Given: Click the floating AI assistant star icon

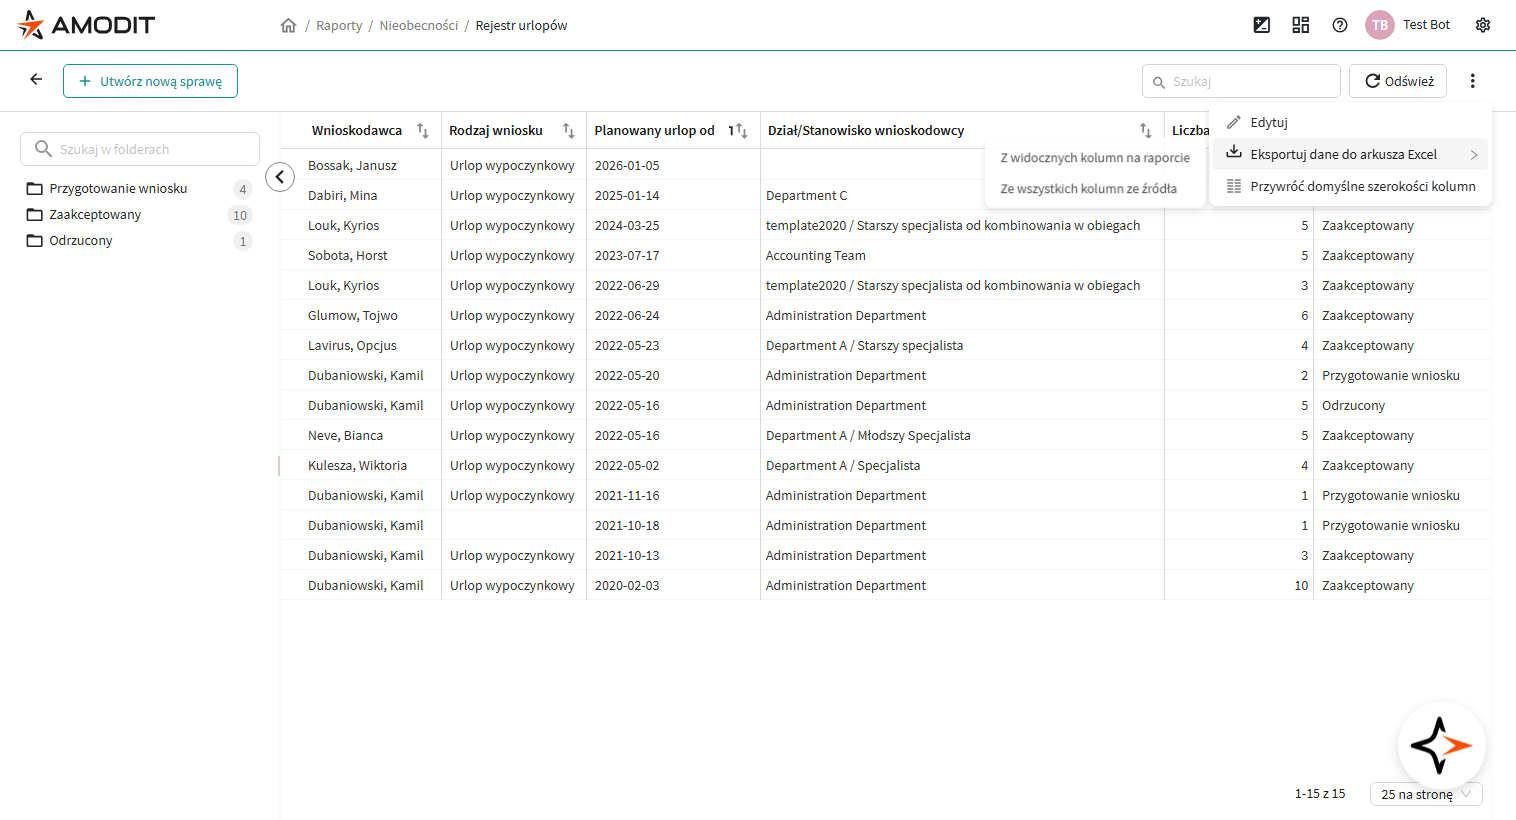Looking at the screenshot, I should point(1441,745).
